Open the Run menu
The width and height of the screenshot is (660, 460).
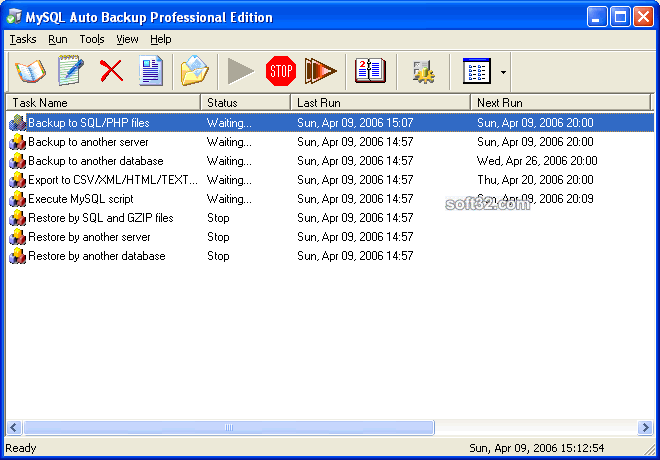tap(58, 39)
